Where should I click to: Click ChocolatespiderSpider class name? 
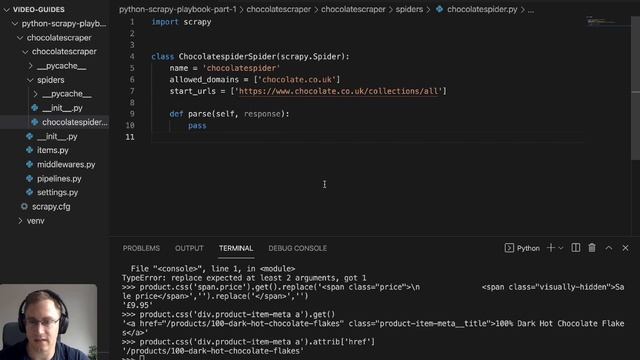(x=227, y=57)
